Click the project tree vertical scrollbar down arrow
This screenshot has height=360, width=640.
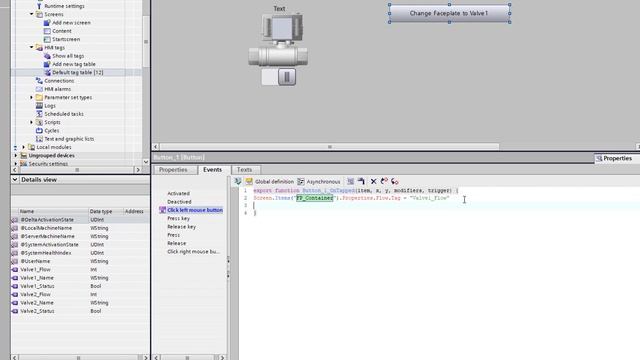click(x=146, y=162)
